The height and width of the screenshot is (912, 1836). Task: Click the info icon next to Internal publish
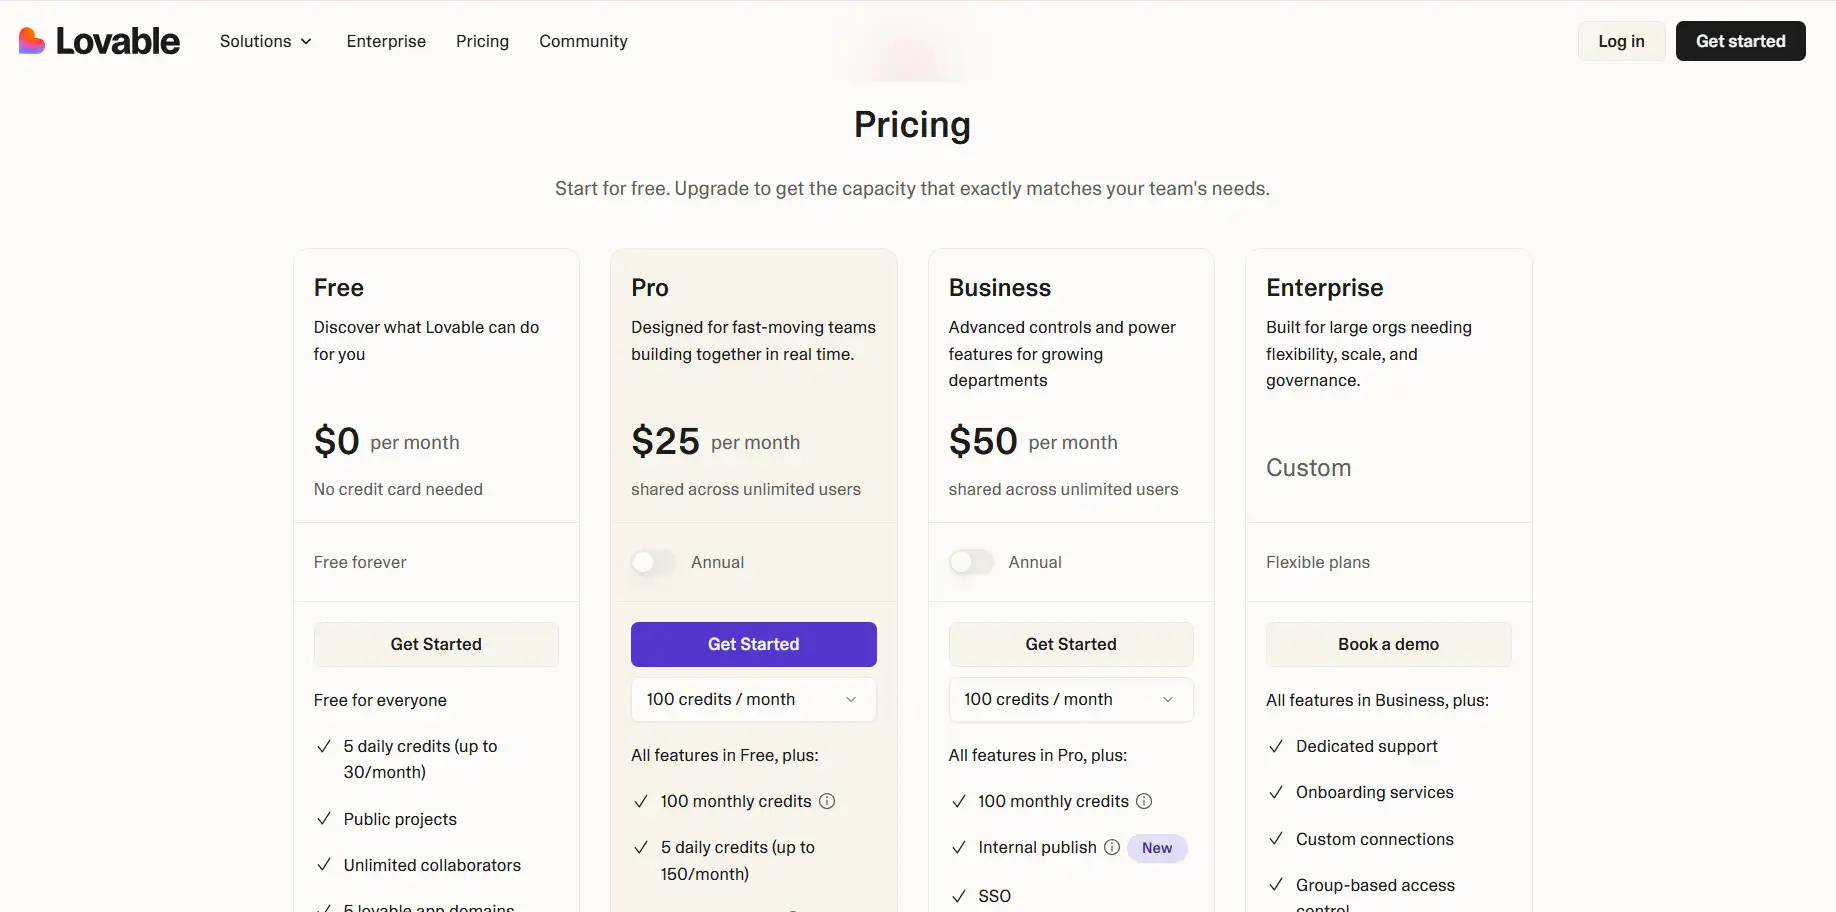click(x=1113, y=847)
